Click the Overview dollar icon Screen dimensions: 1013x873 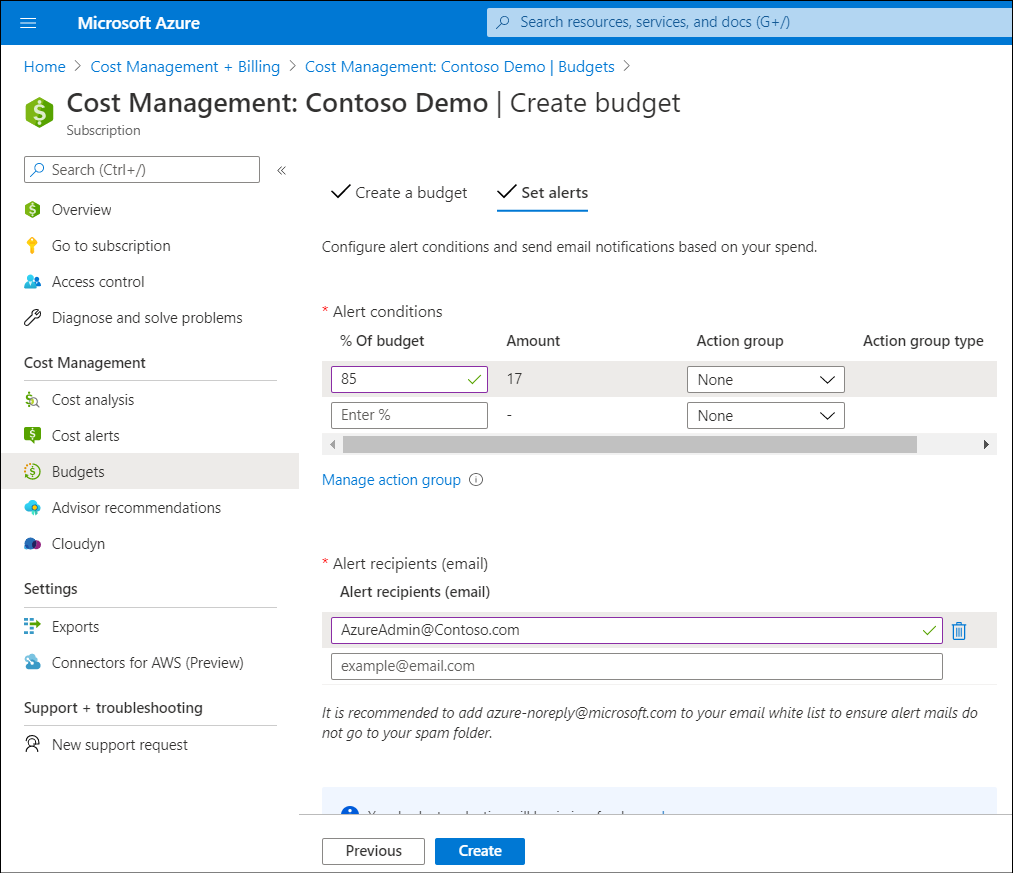32,209
